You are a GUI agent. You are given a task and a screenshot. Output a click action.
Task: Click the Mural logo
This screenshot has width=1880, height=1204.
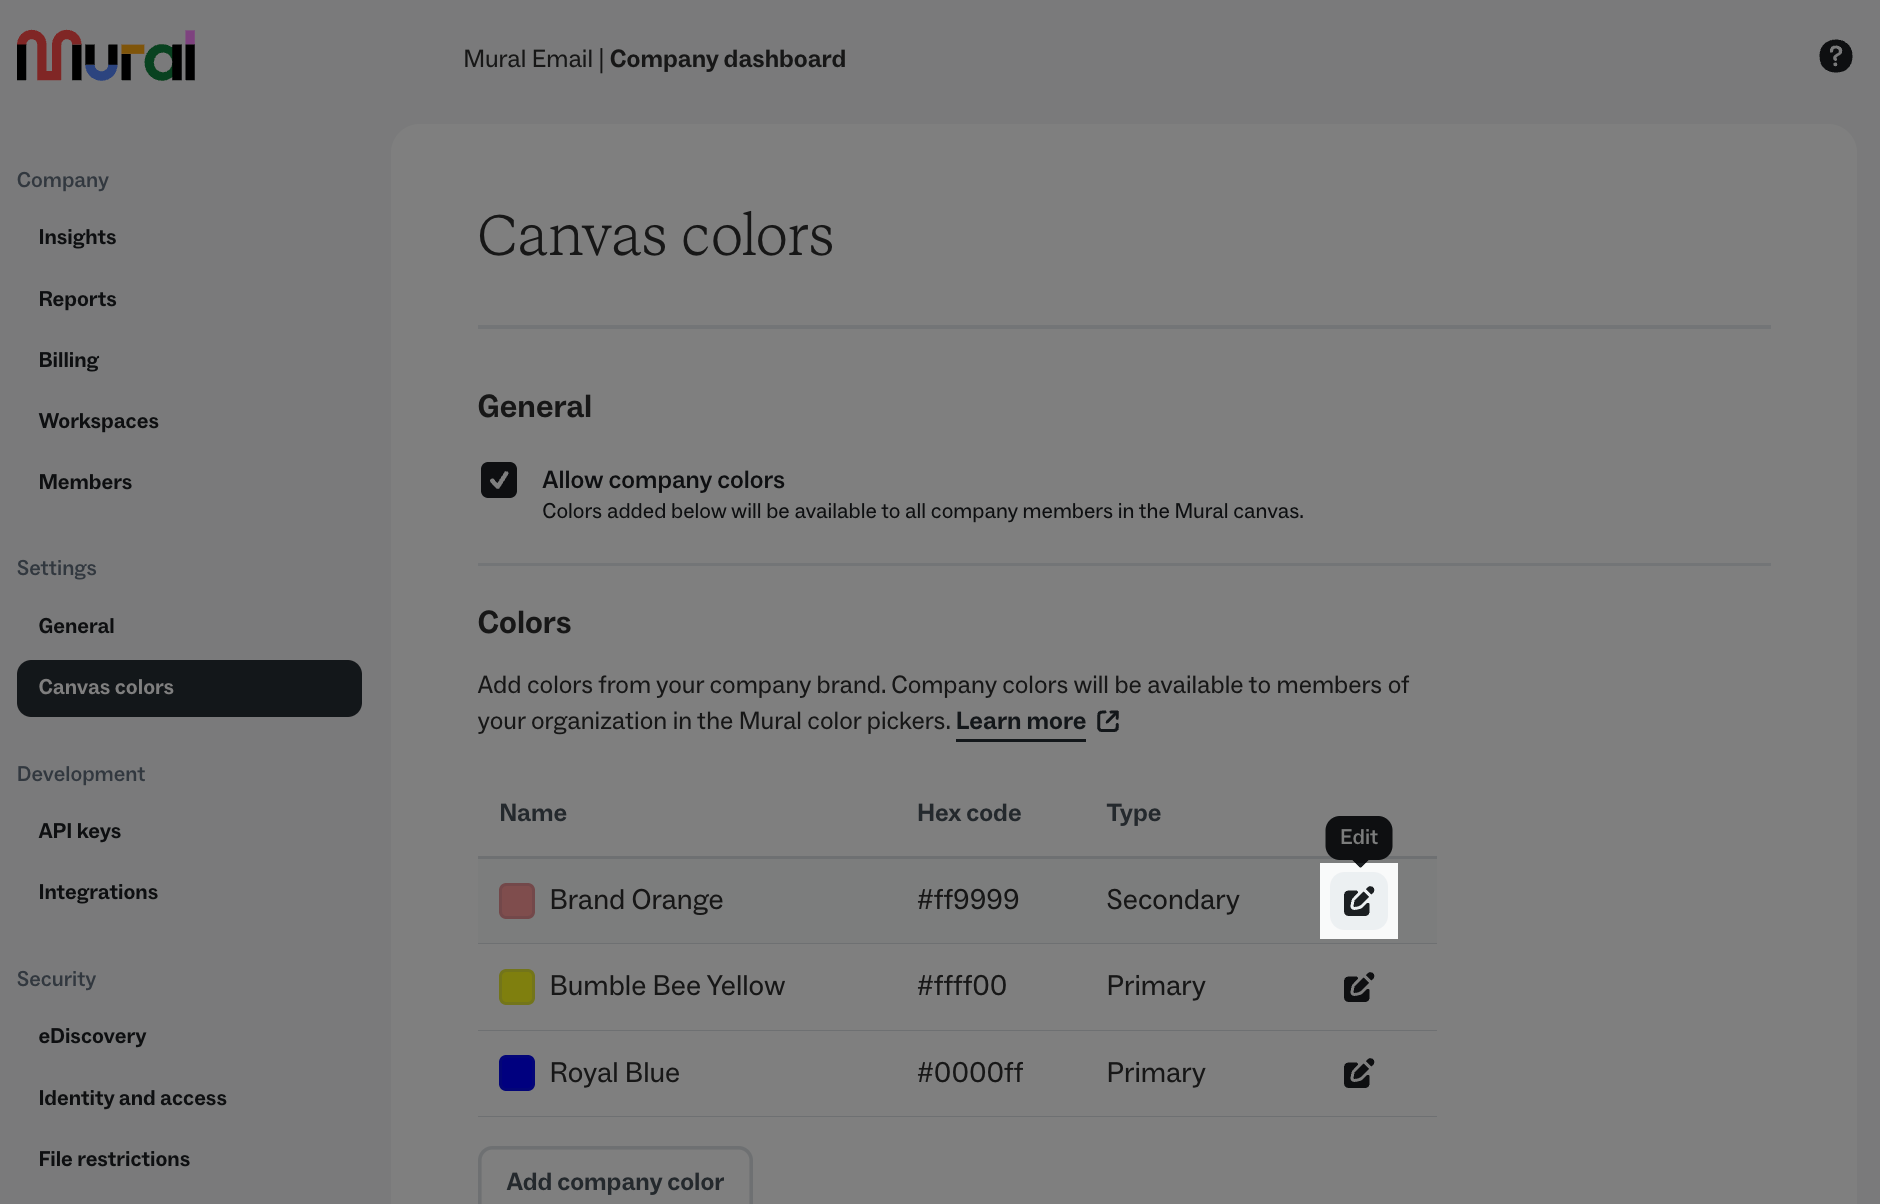tap(106, 55)
